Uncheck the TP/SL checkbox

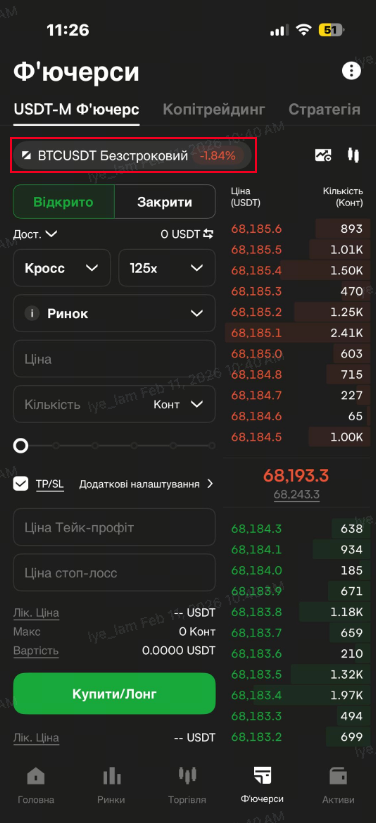tap(20, 483)
